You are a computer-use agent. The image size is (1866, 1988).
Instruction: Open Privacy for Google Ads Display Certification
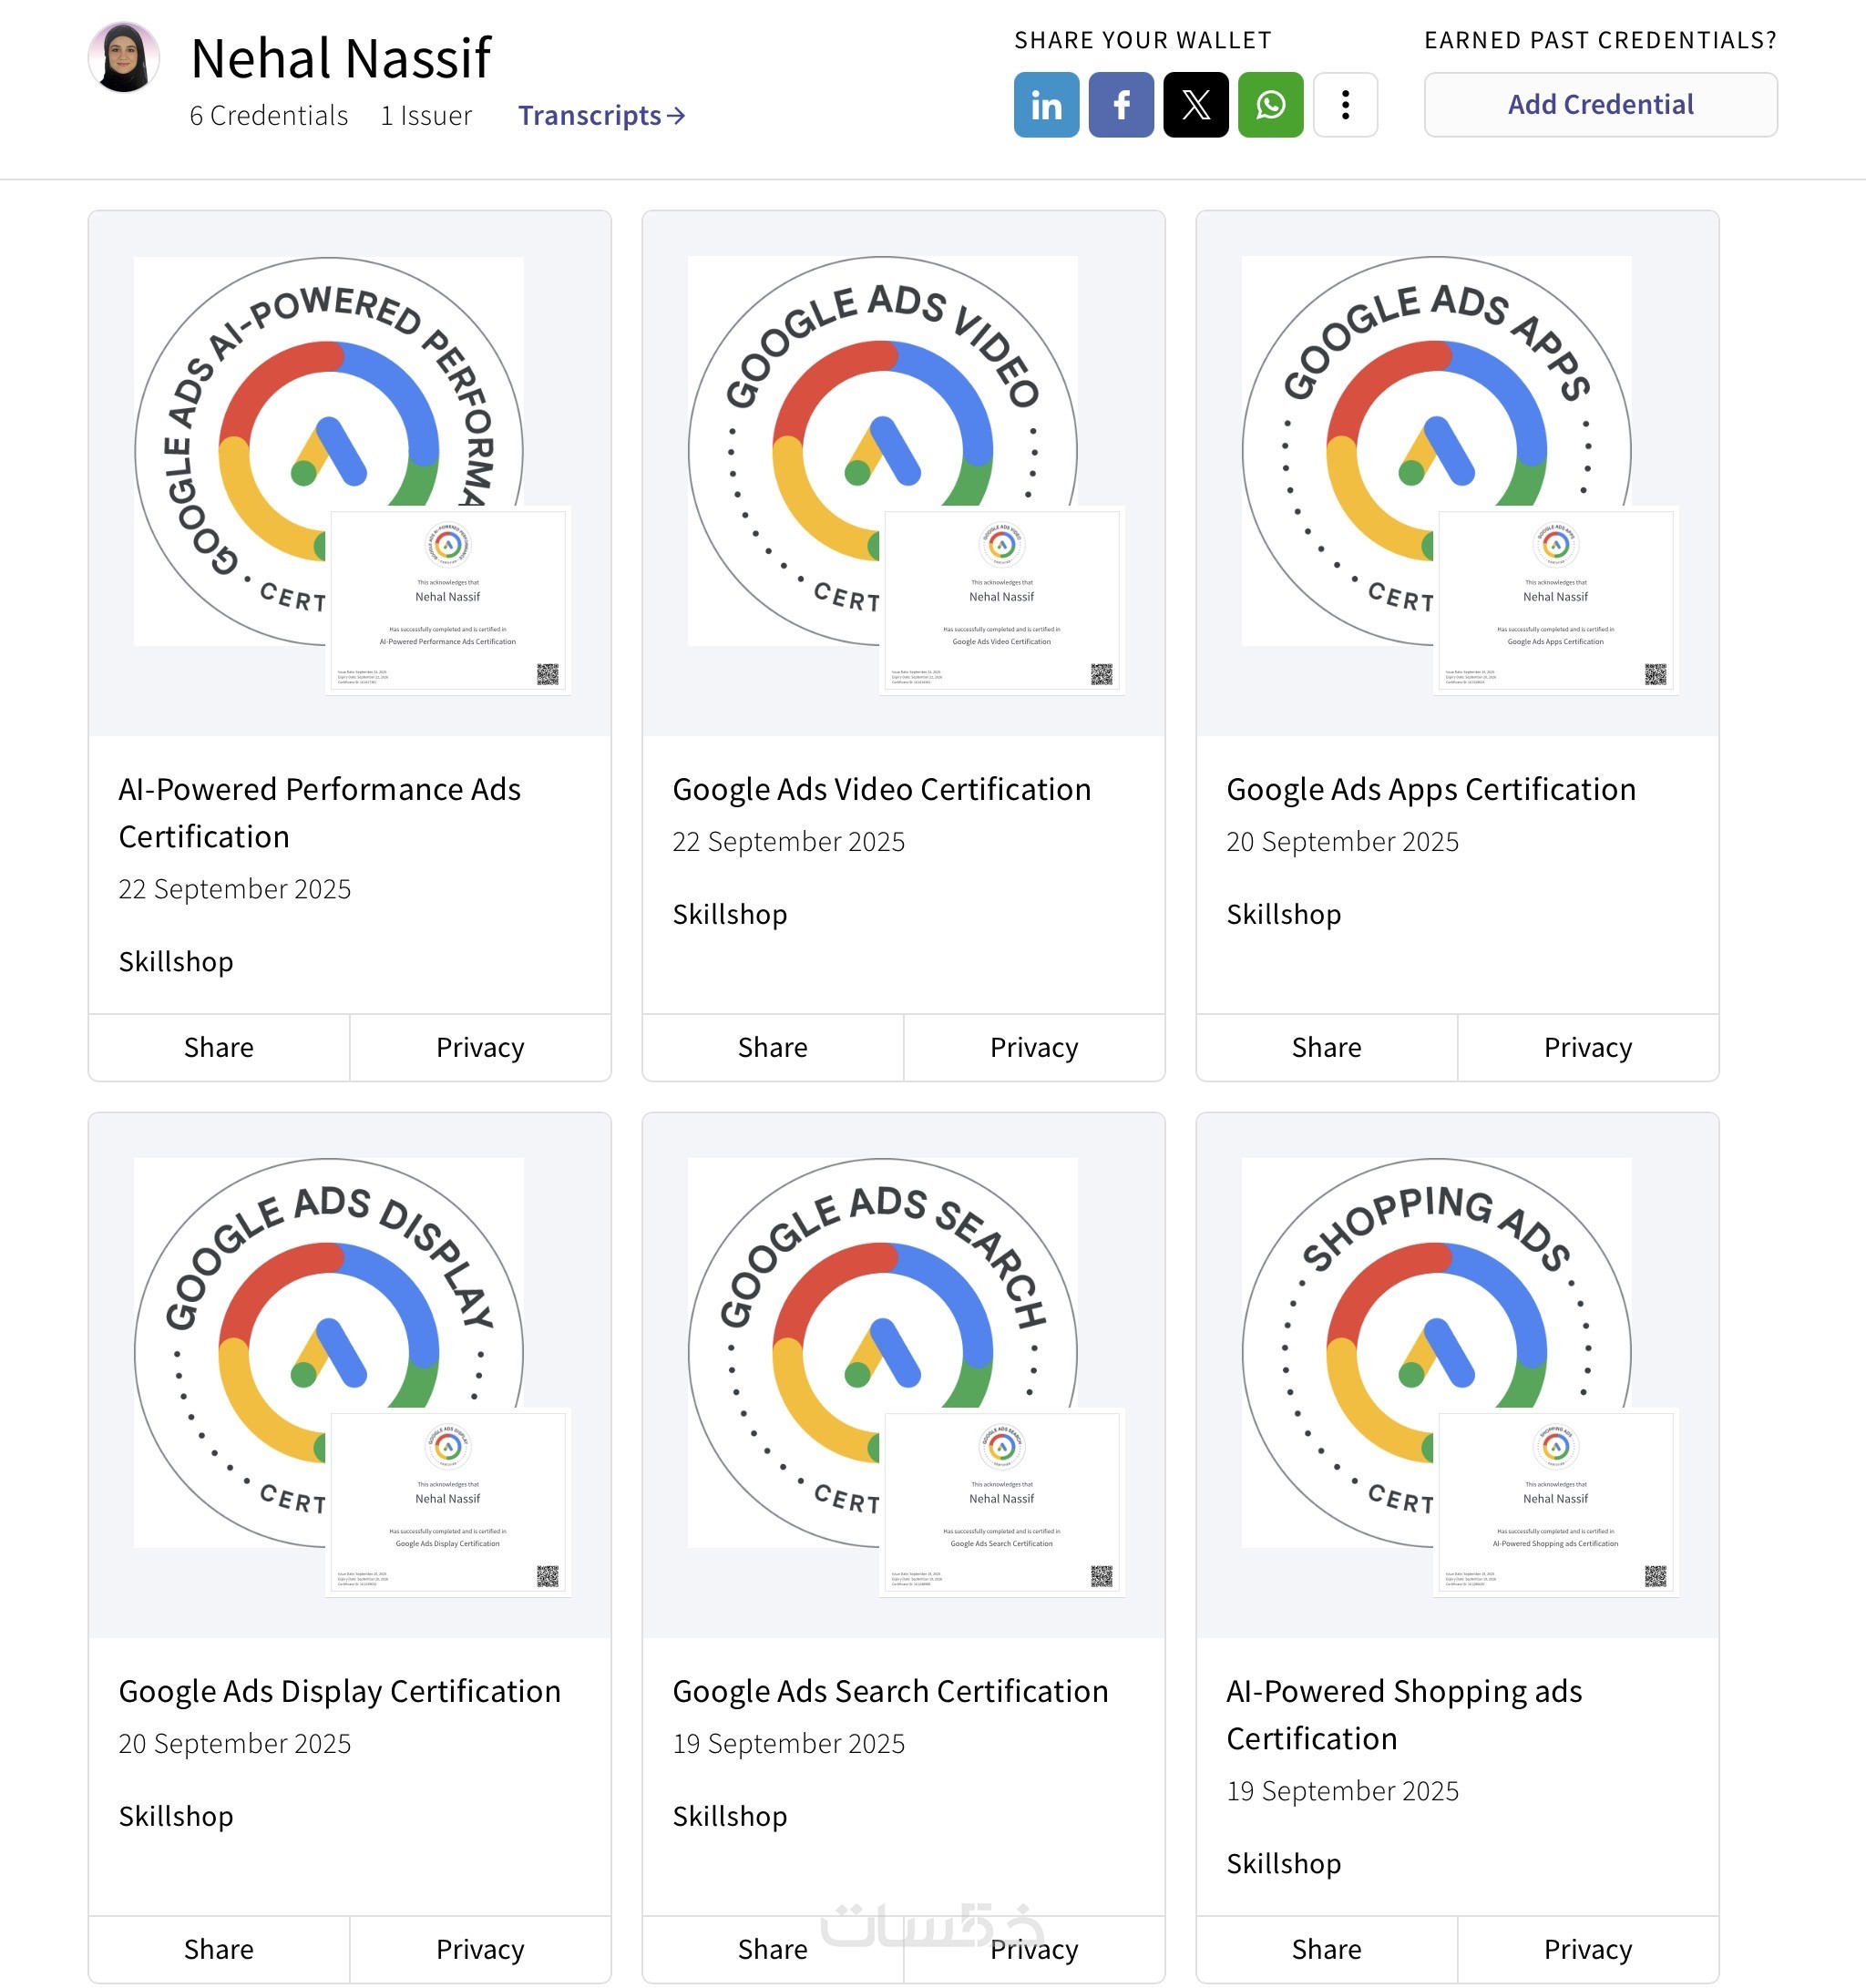[480, 1949]
